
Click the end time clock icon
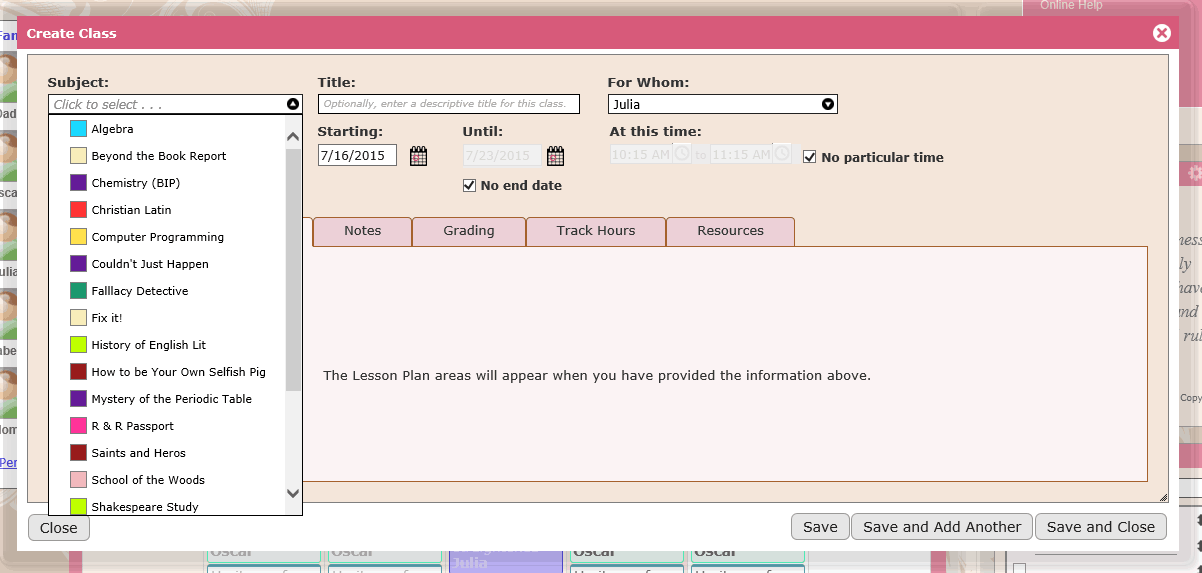782,154
